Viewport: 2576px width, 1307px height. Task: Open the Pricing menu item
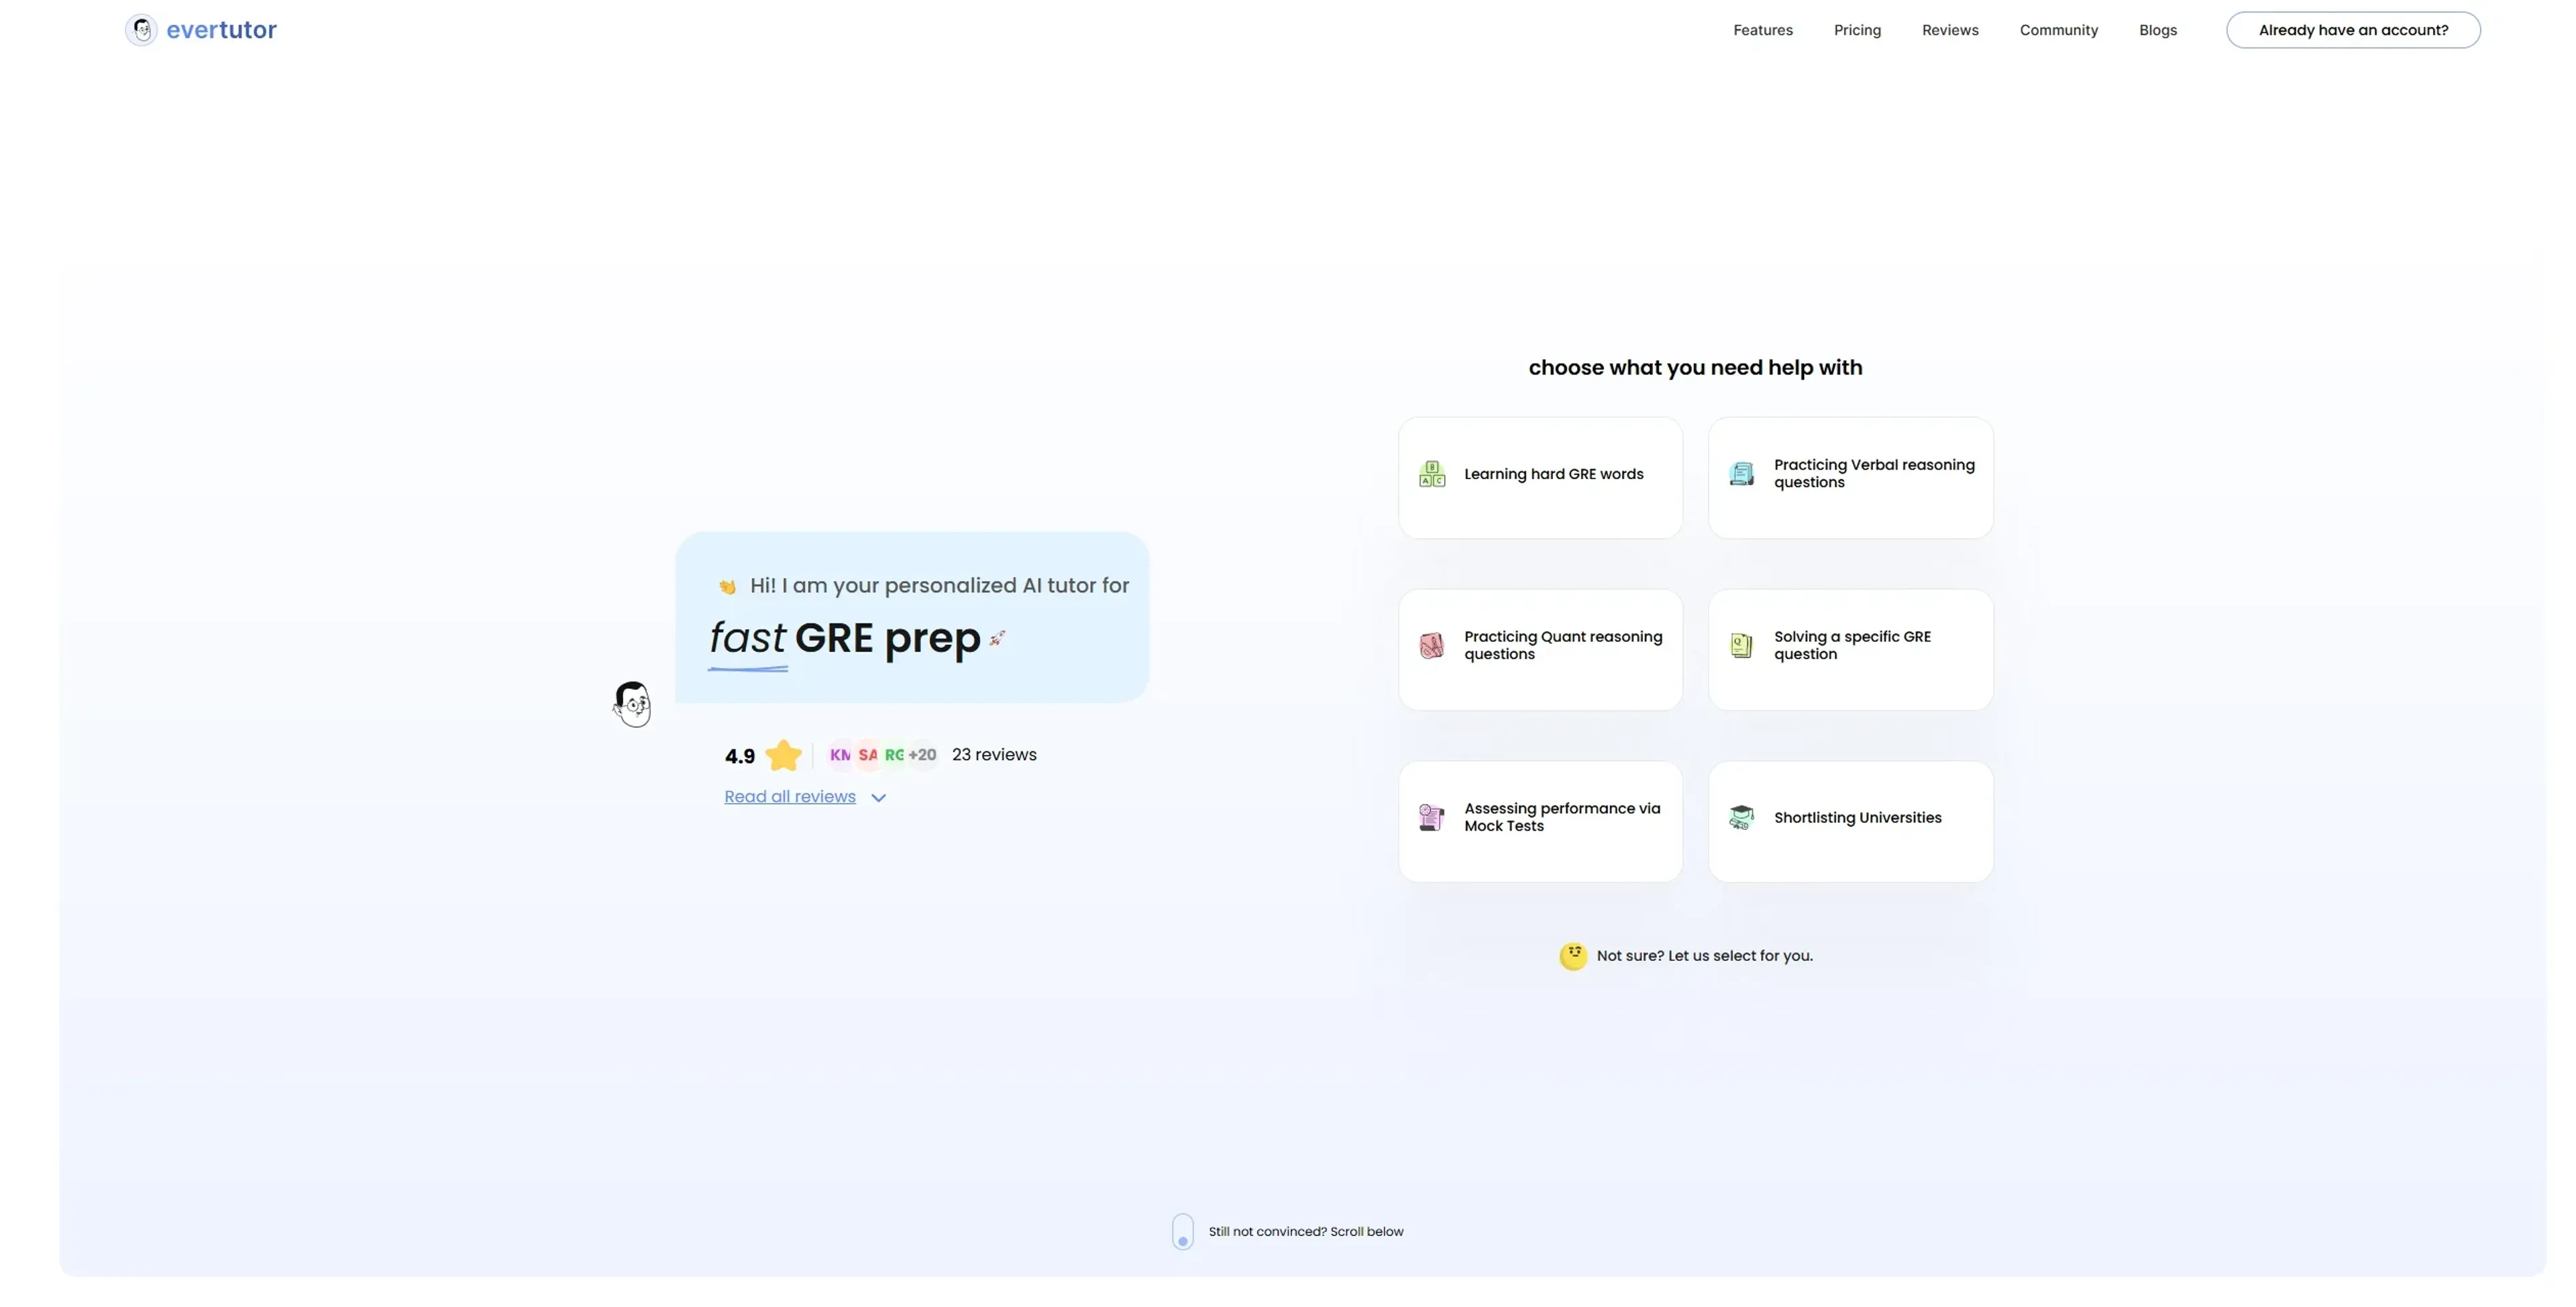tap(1857, 30)
